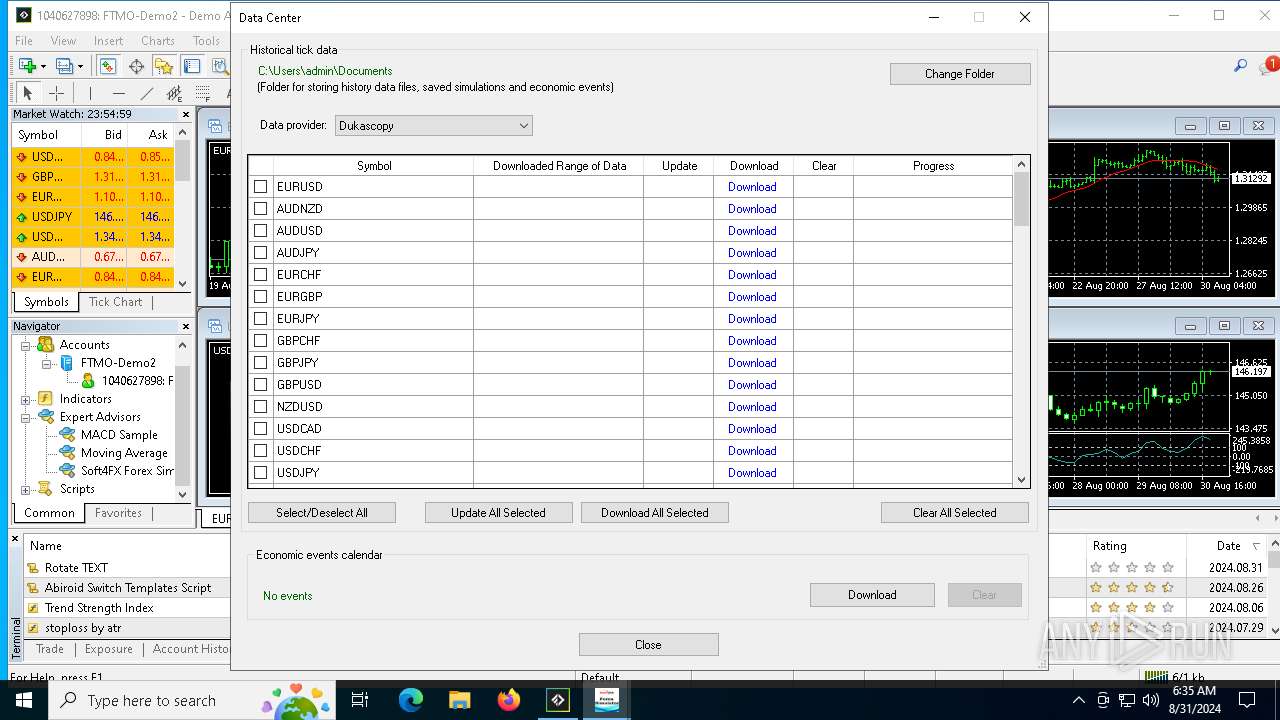The width and height of the screenshot is (1280, 720).
Task: Click the Change Folder button
Action: [960, 74]
